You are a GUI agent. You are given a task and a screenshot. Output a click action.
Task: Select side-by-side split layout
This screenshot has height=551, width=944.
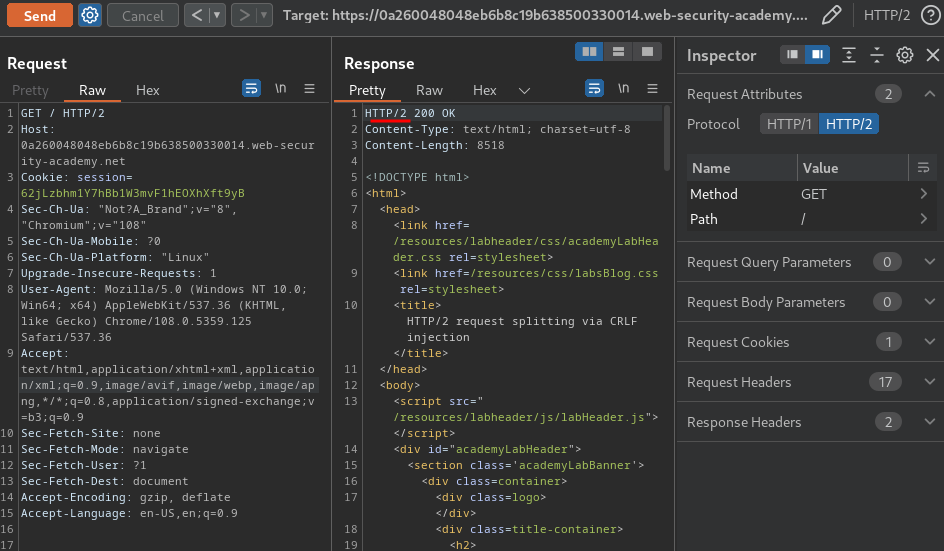tap(589, 52)
